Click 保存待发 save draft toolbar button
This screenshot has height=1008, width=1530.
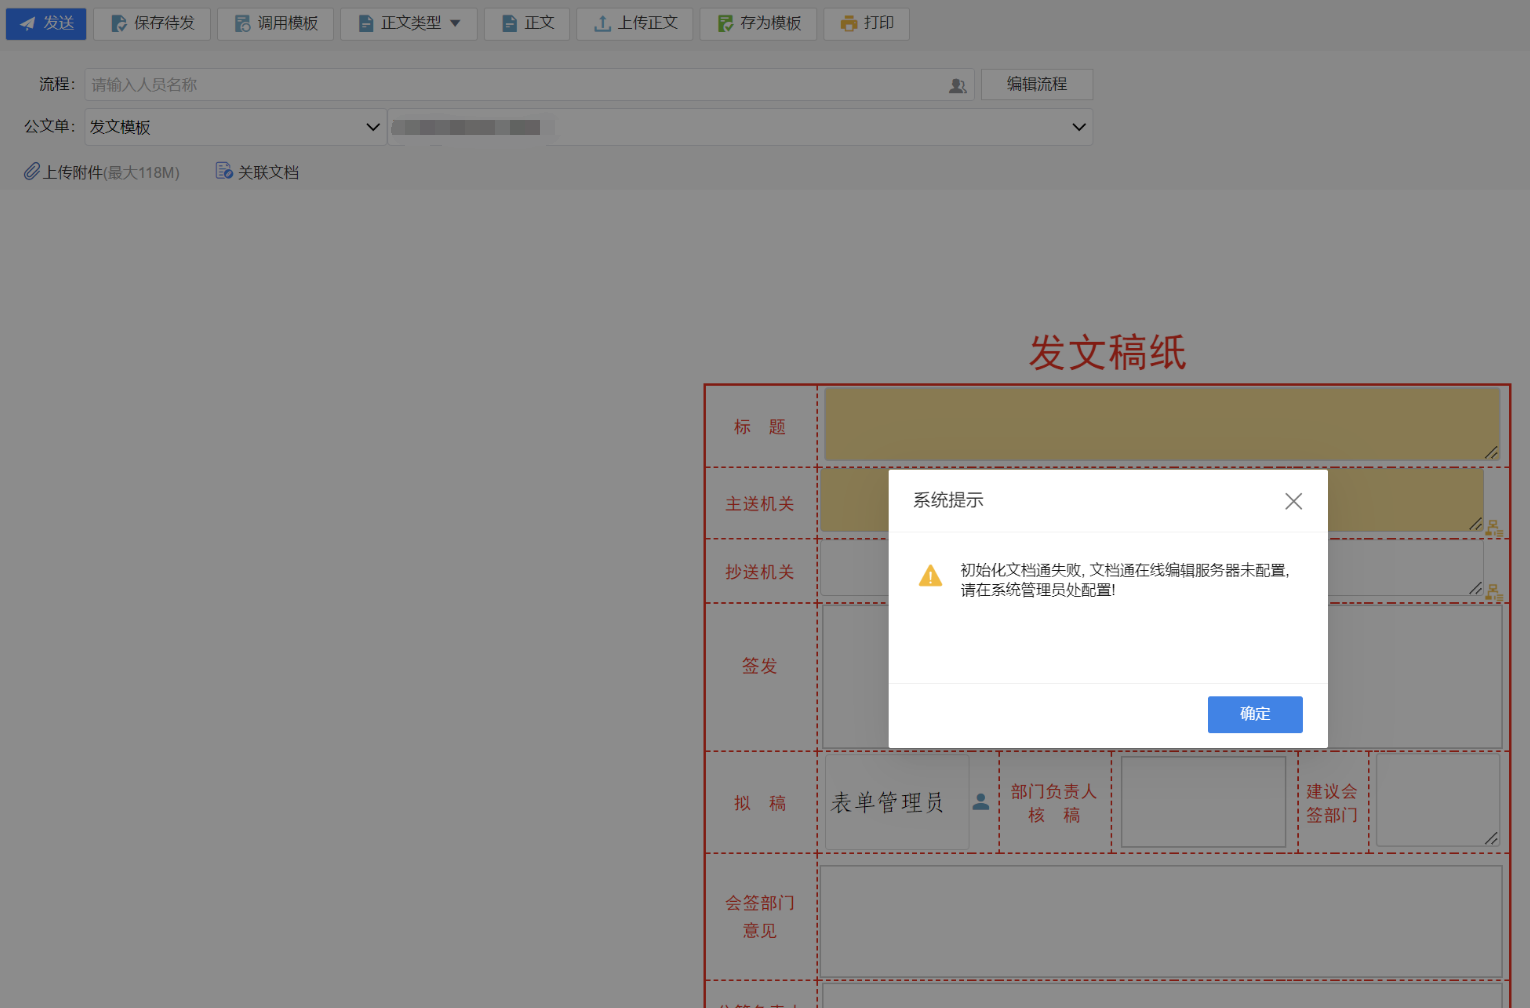[152, 24]
